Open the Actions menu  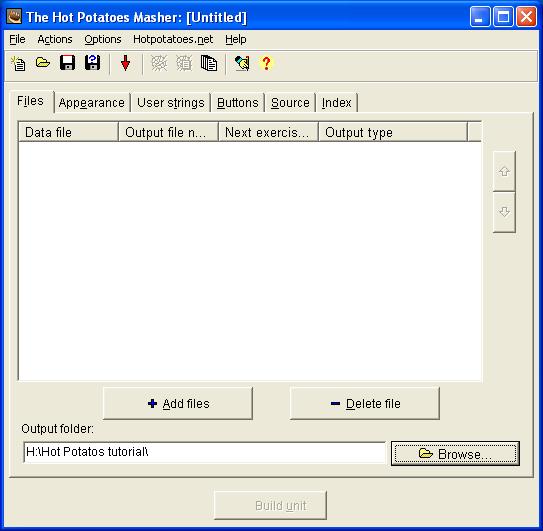point(55,39)
